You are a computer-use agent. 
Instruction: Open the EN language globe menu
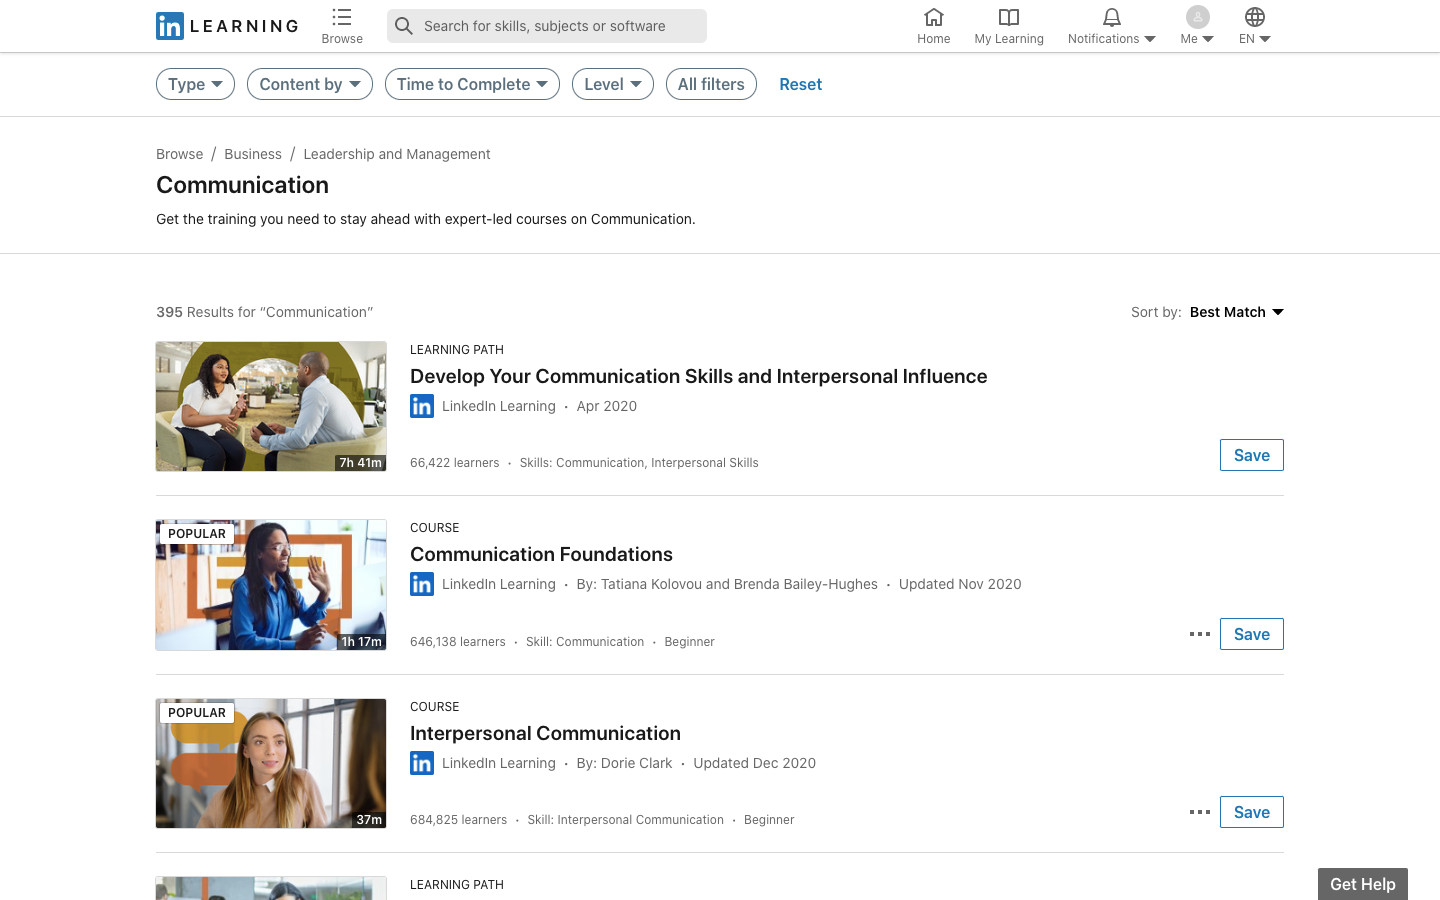[x=1254, y=18]
